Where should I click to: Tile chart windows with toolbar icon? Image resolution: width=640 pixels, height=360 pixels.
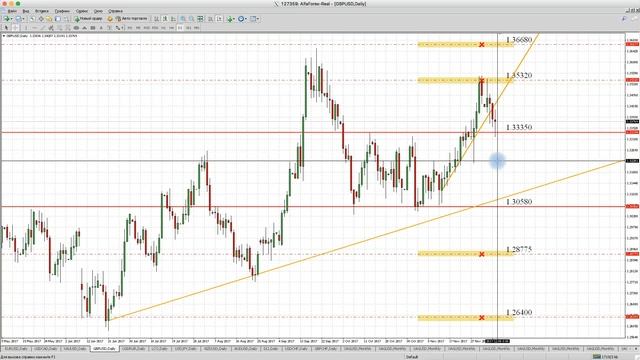200,19
